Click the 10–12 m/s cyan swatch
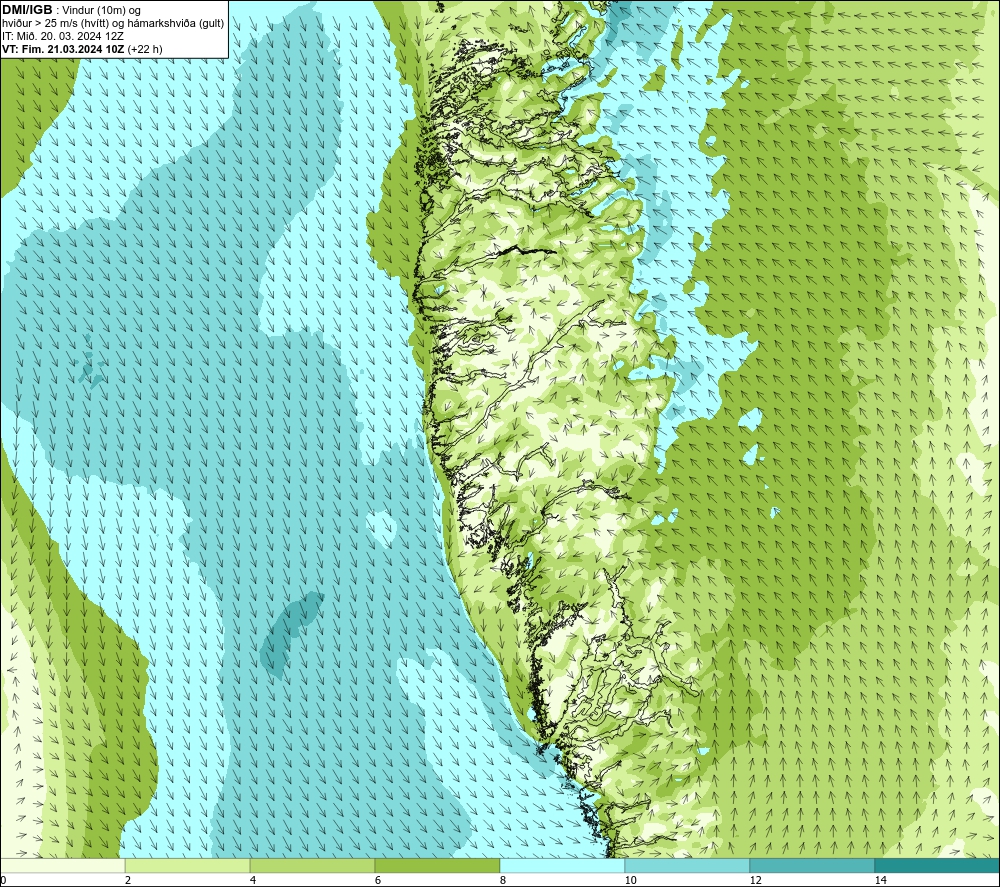 [x=688, y=866]
